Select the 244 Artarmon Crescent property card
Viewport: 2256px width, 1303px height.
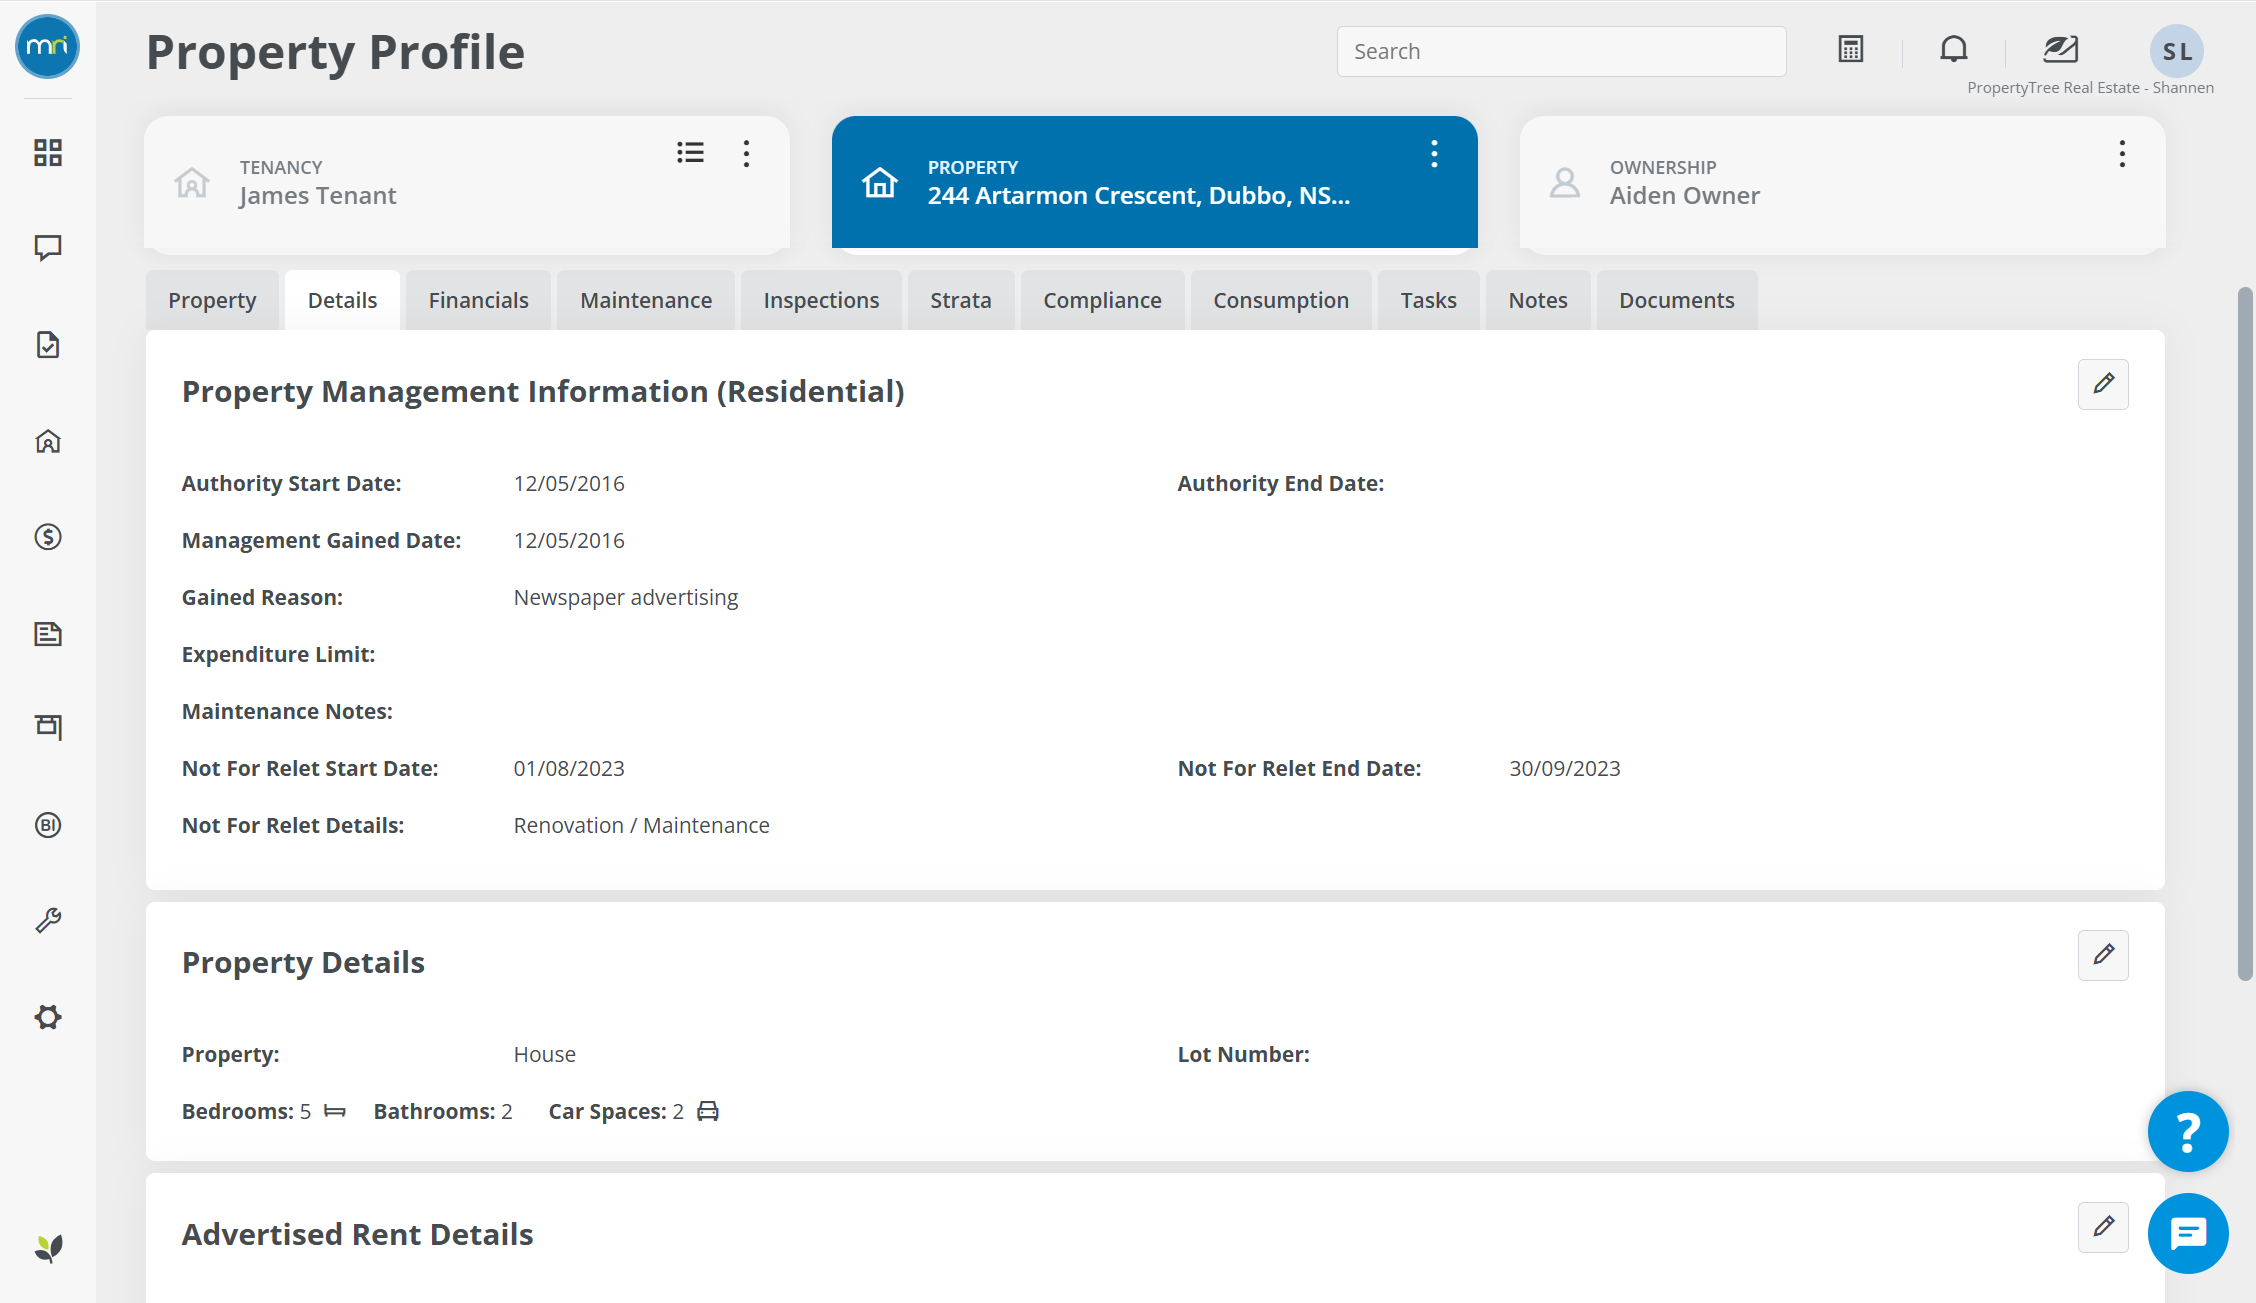pos(1154,183)
